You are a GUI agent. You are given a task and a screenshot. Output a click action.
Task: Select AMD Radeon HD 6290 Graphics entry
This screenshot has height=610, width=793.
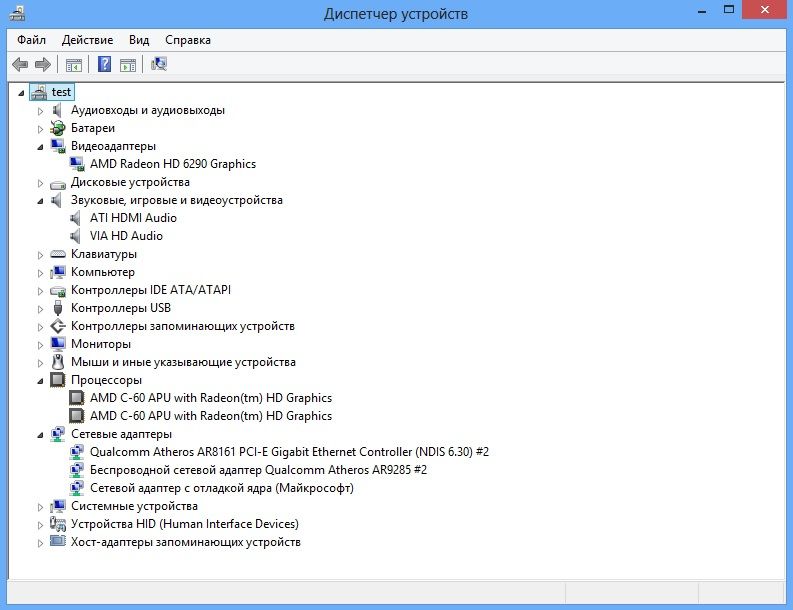pos(173,164)
